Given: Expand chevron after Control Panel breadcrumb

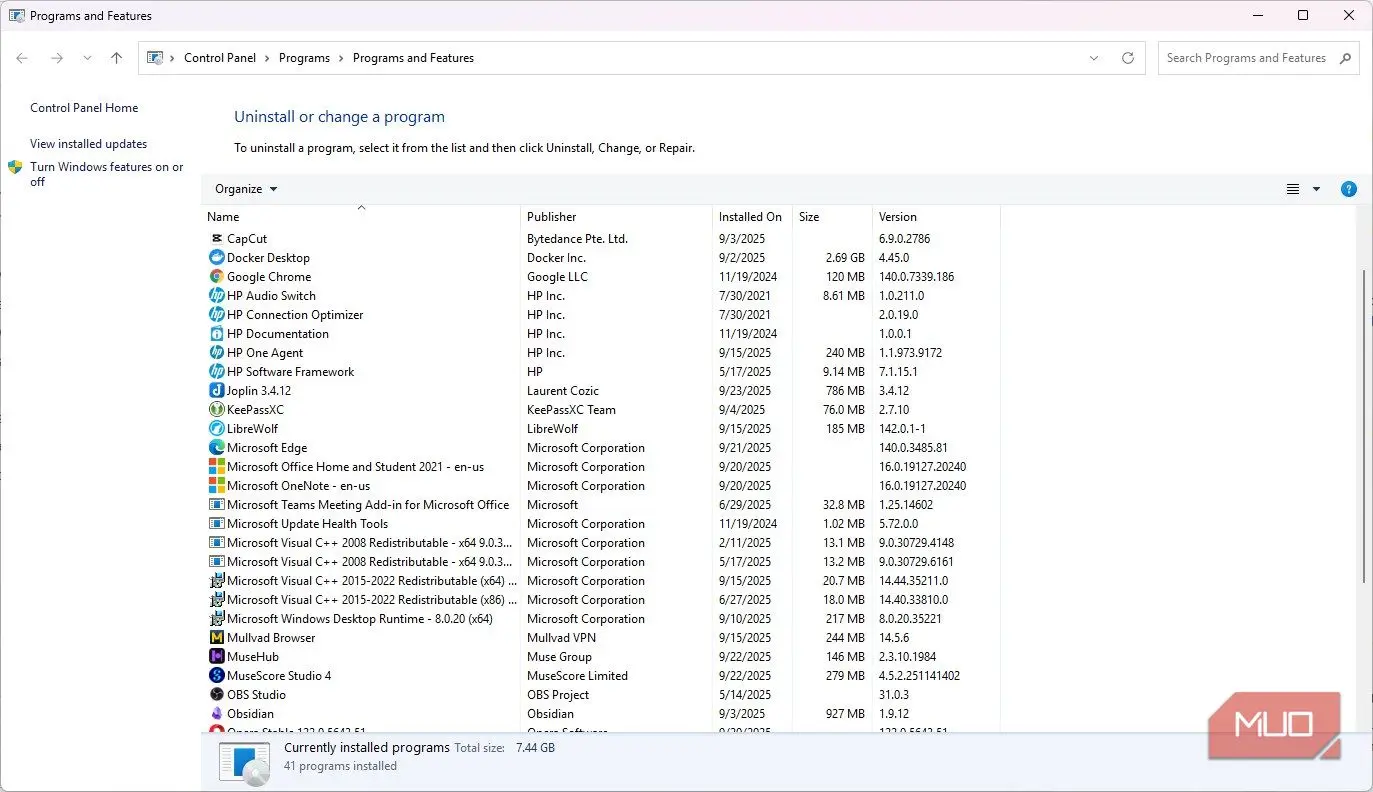Looking at the screenshot, I should pos(267,58).
